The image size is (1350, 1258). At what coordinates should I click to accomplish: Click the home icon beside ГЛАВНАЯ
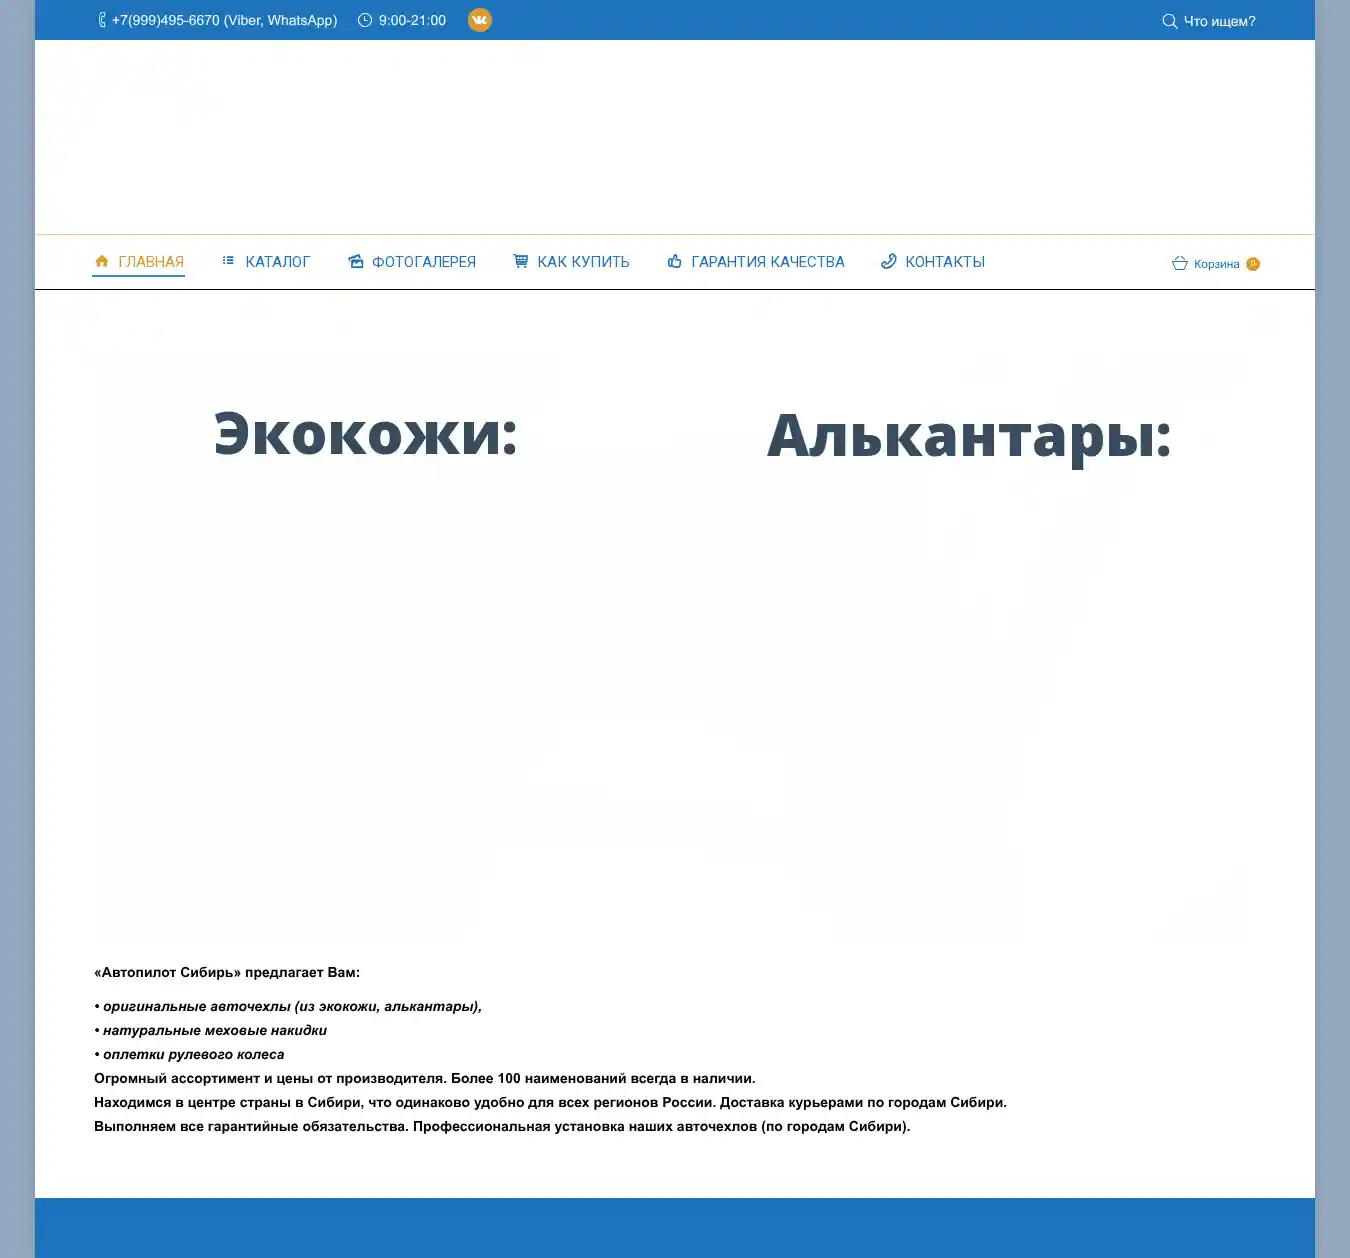coord(101,262)
